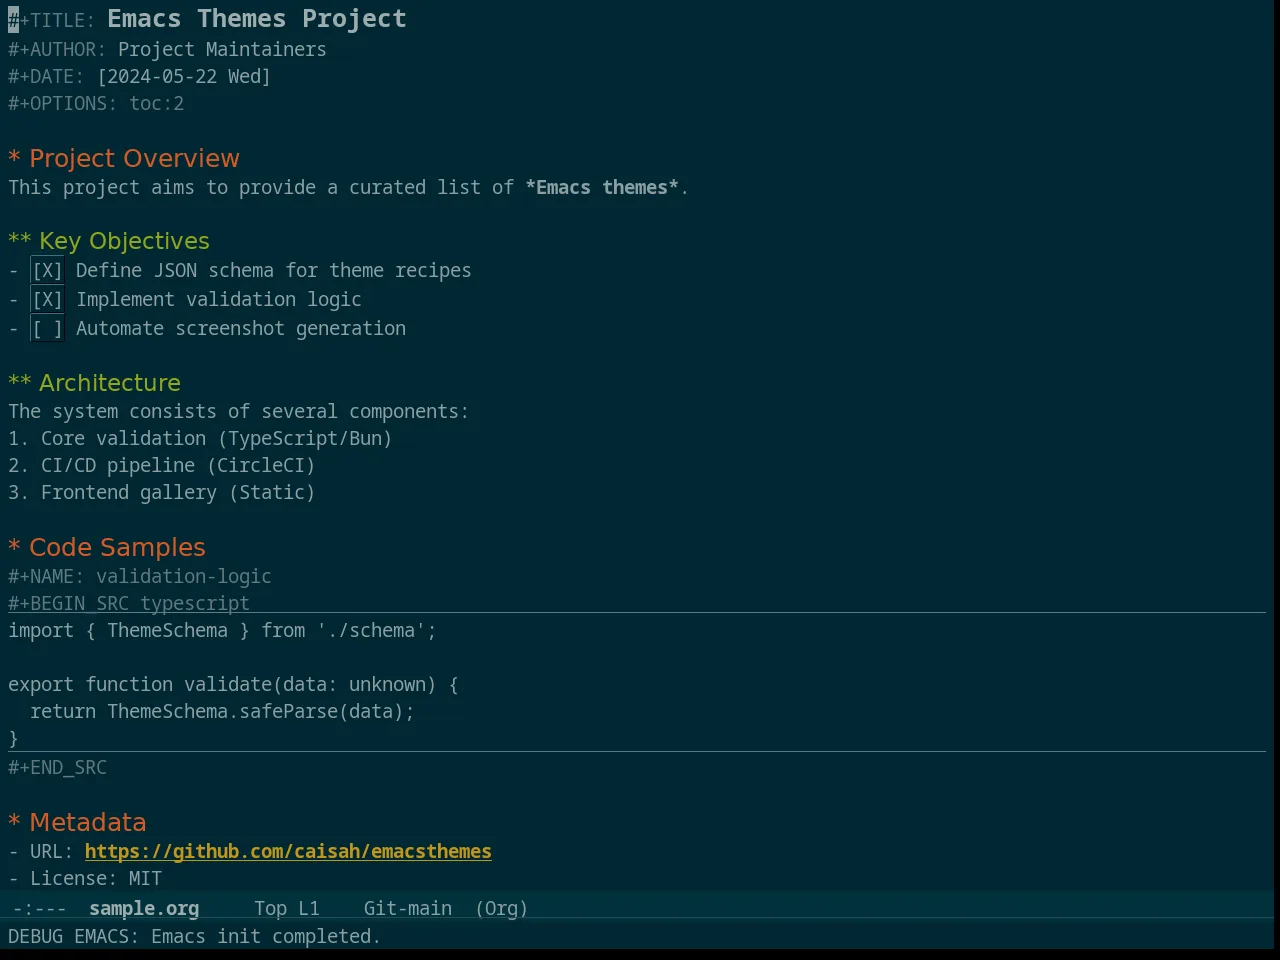Toggle the 'Define JSON schema' checkbox
This screenshot has height=960, width=1280.
(47, 271)
